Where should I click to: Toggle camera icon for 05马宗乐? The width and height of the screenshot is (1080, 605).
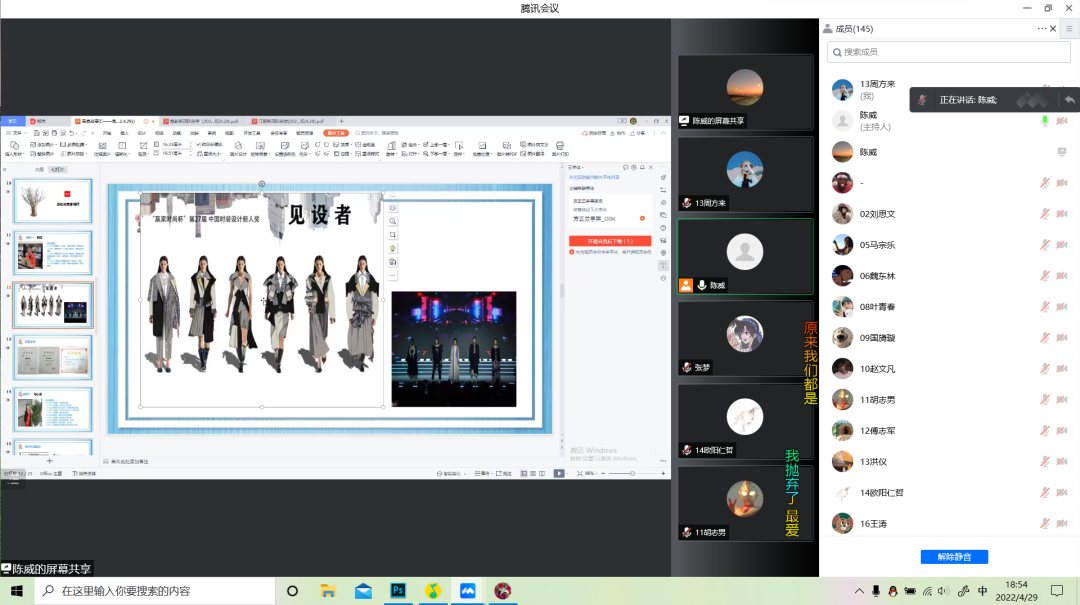tap(1062, 245)
